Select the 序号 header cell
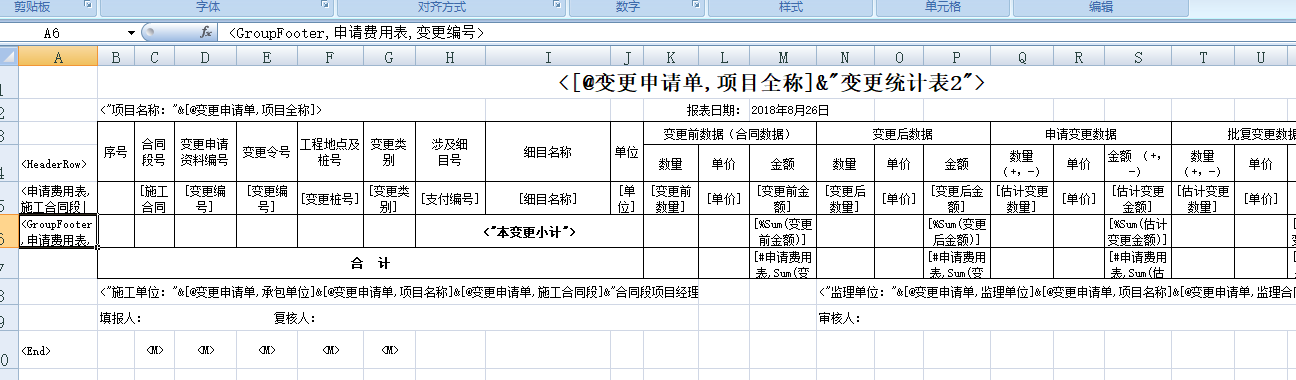The width and height of the screenshot is (1296, 380). tap(116, 152)
